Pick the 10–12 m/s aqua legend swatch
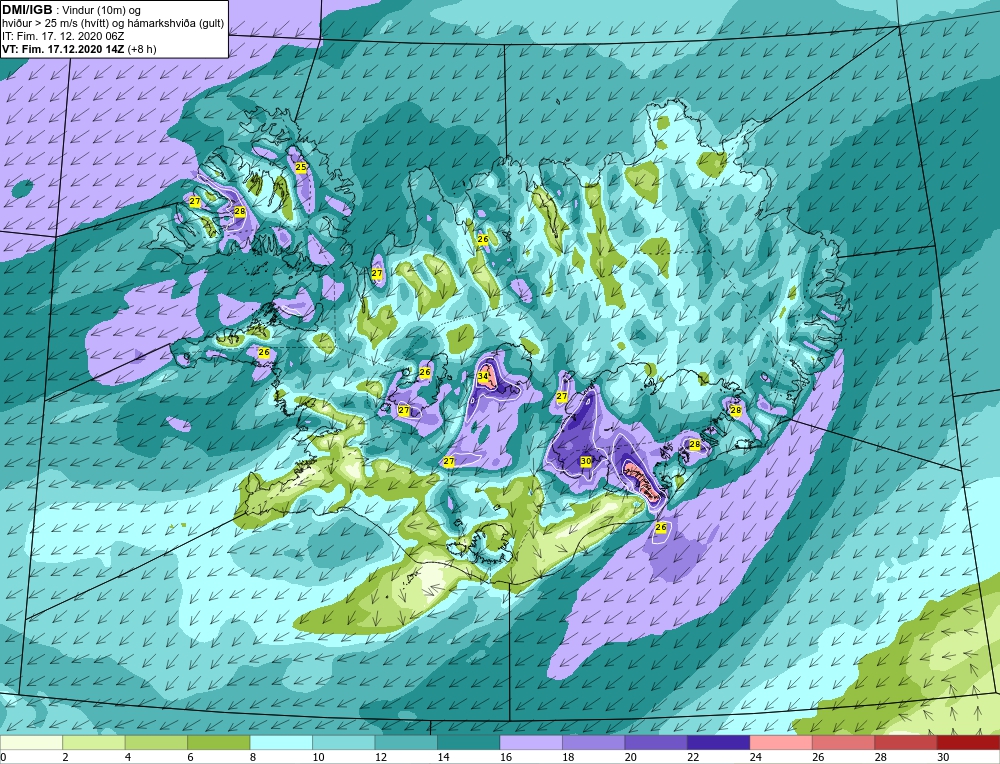 click(344, 743)
